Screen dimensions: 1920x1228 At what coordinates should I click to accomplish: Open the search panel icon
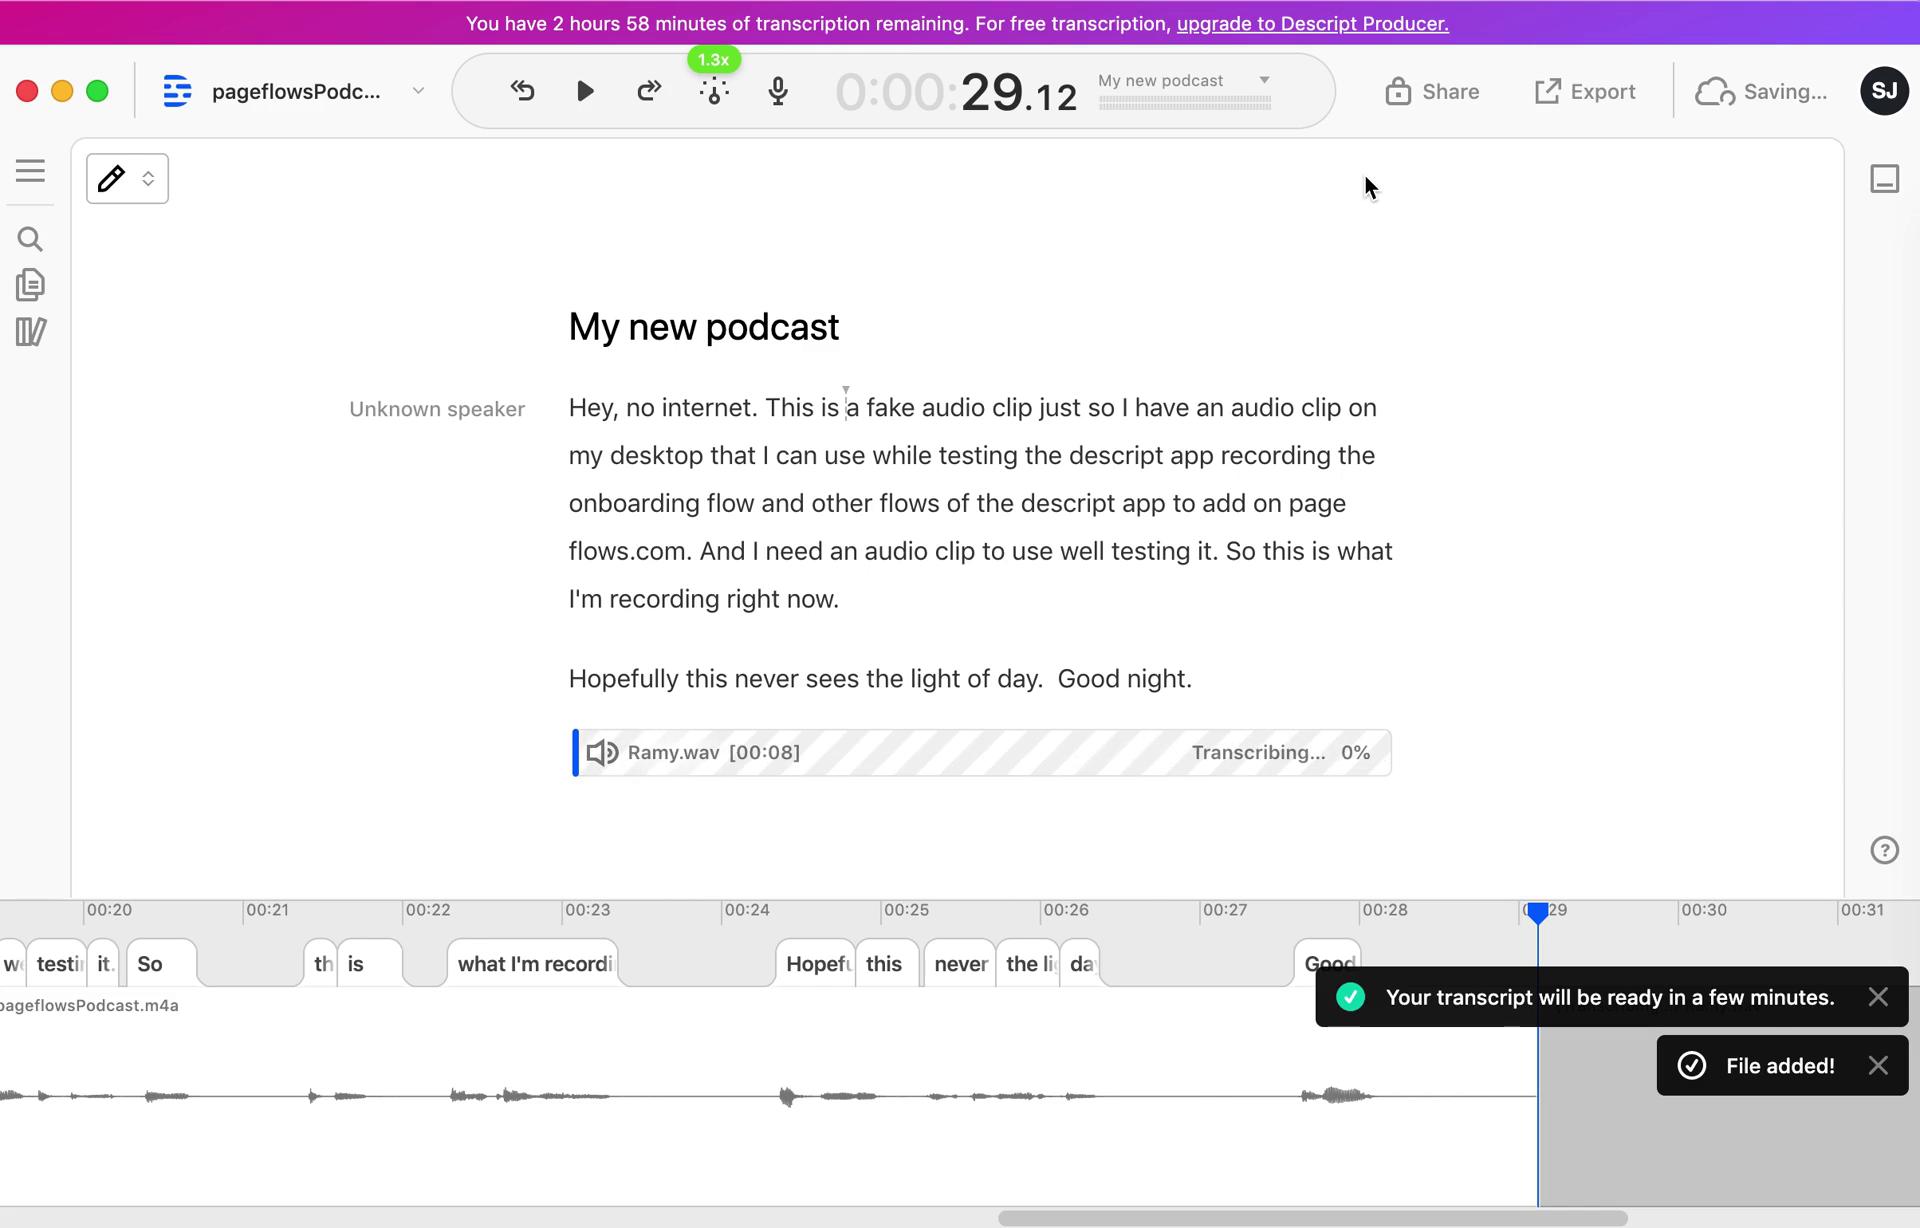point(30,239)
